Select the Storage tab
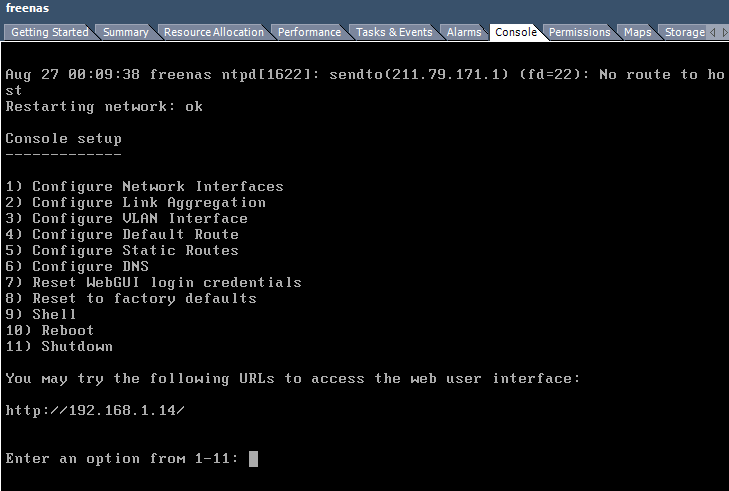The height and width of the screenshot is (491, 729). click(x=684, y=32)
